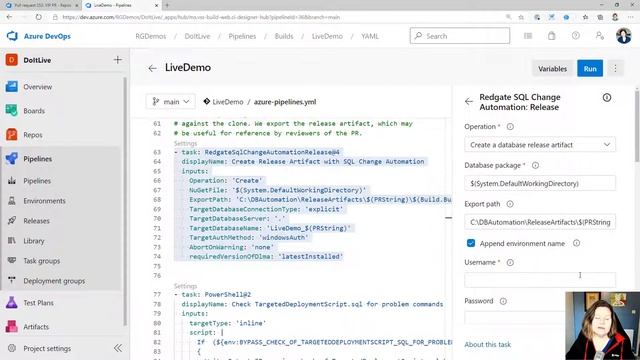Click the task panel vertical scrollbar
Image resolution: width=640 pixels, height=360 pixels.
click(x=637, y=127)
